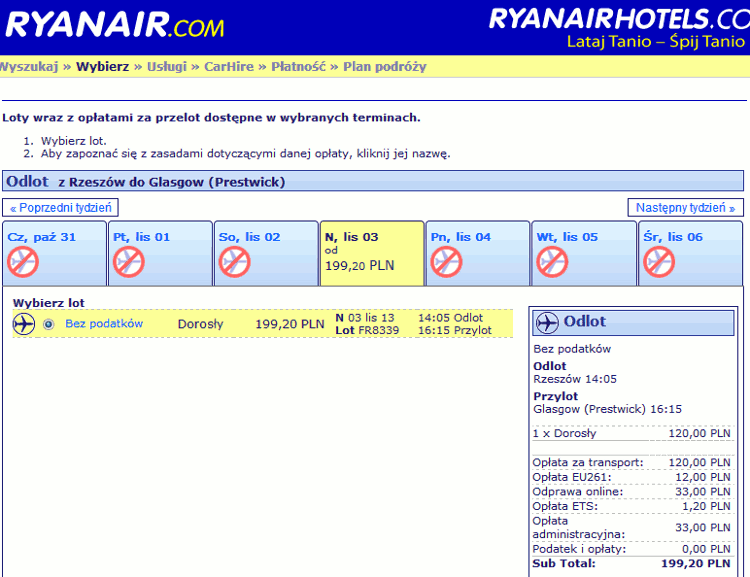
Task: Click the 1 x Dorosły fare line
Action: [631, 433]
